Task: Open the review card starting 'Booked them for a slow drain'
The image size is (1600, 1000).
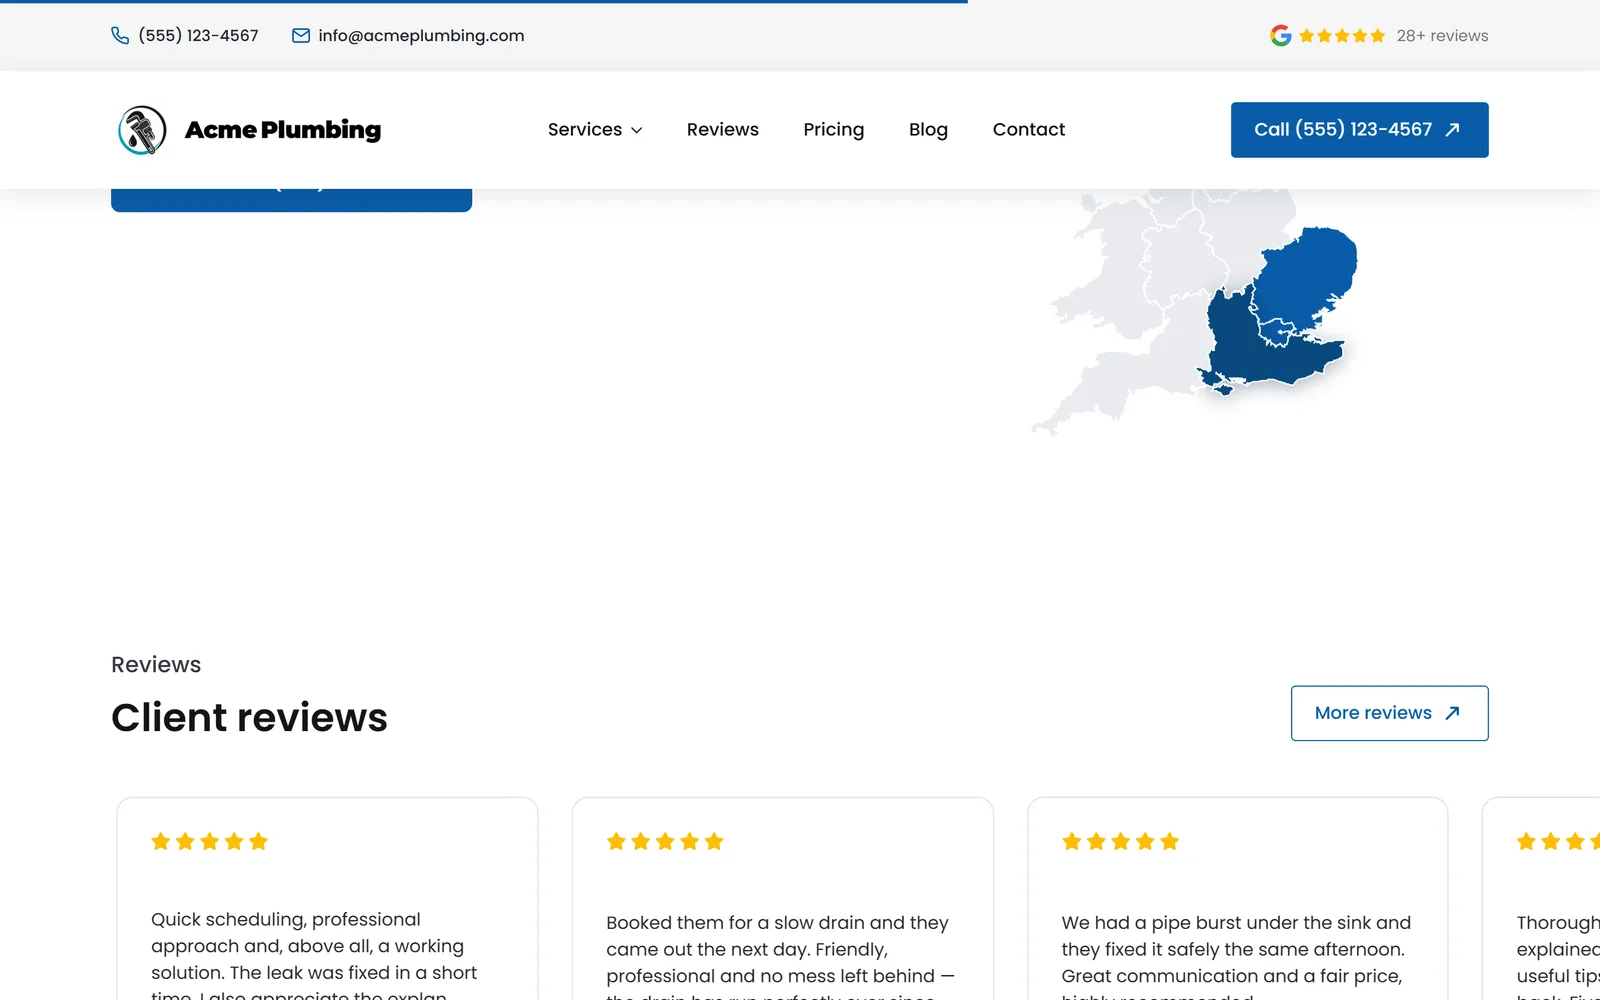Action: (x=783, y=899)
